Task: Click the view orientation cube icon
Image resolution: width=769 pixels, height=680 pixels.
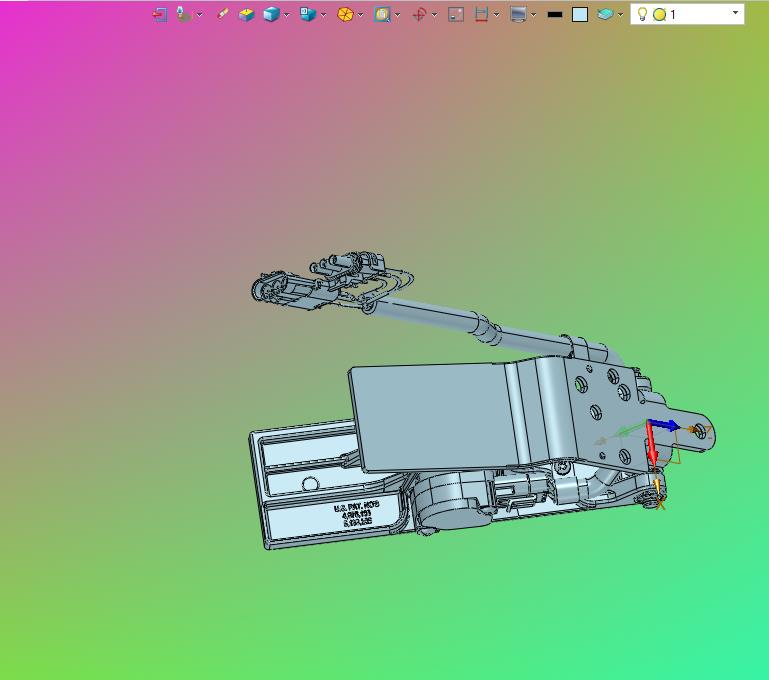Action: [308, 15]
